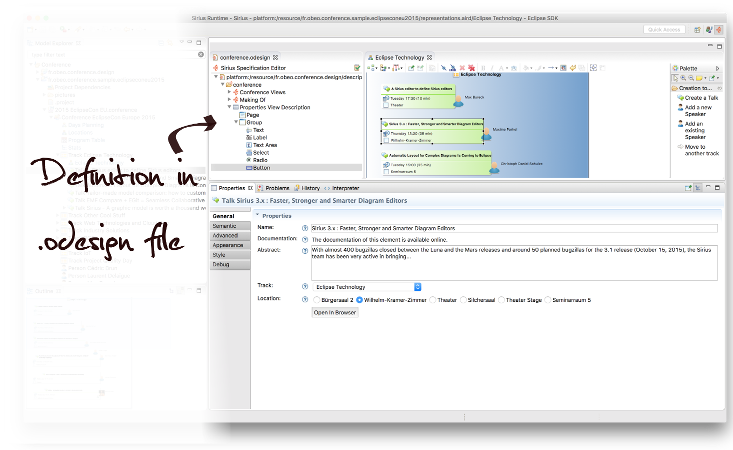Select the Seminarraum 5 location radio

click(x=547, y=300)
